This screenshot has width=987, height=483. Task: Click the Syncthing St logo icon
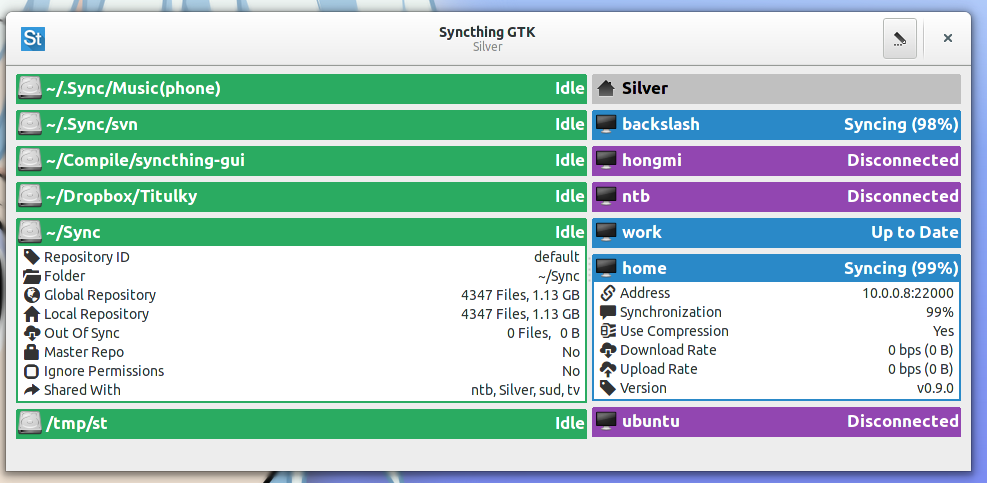pyautogui.click(x=33, y=38)
